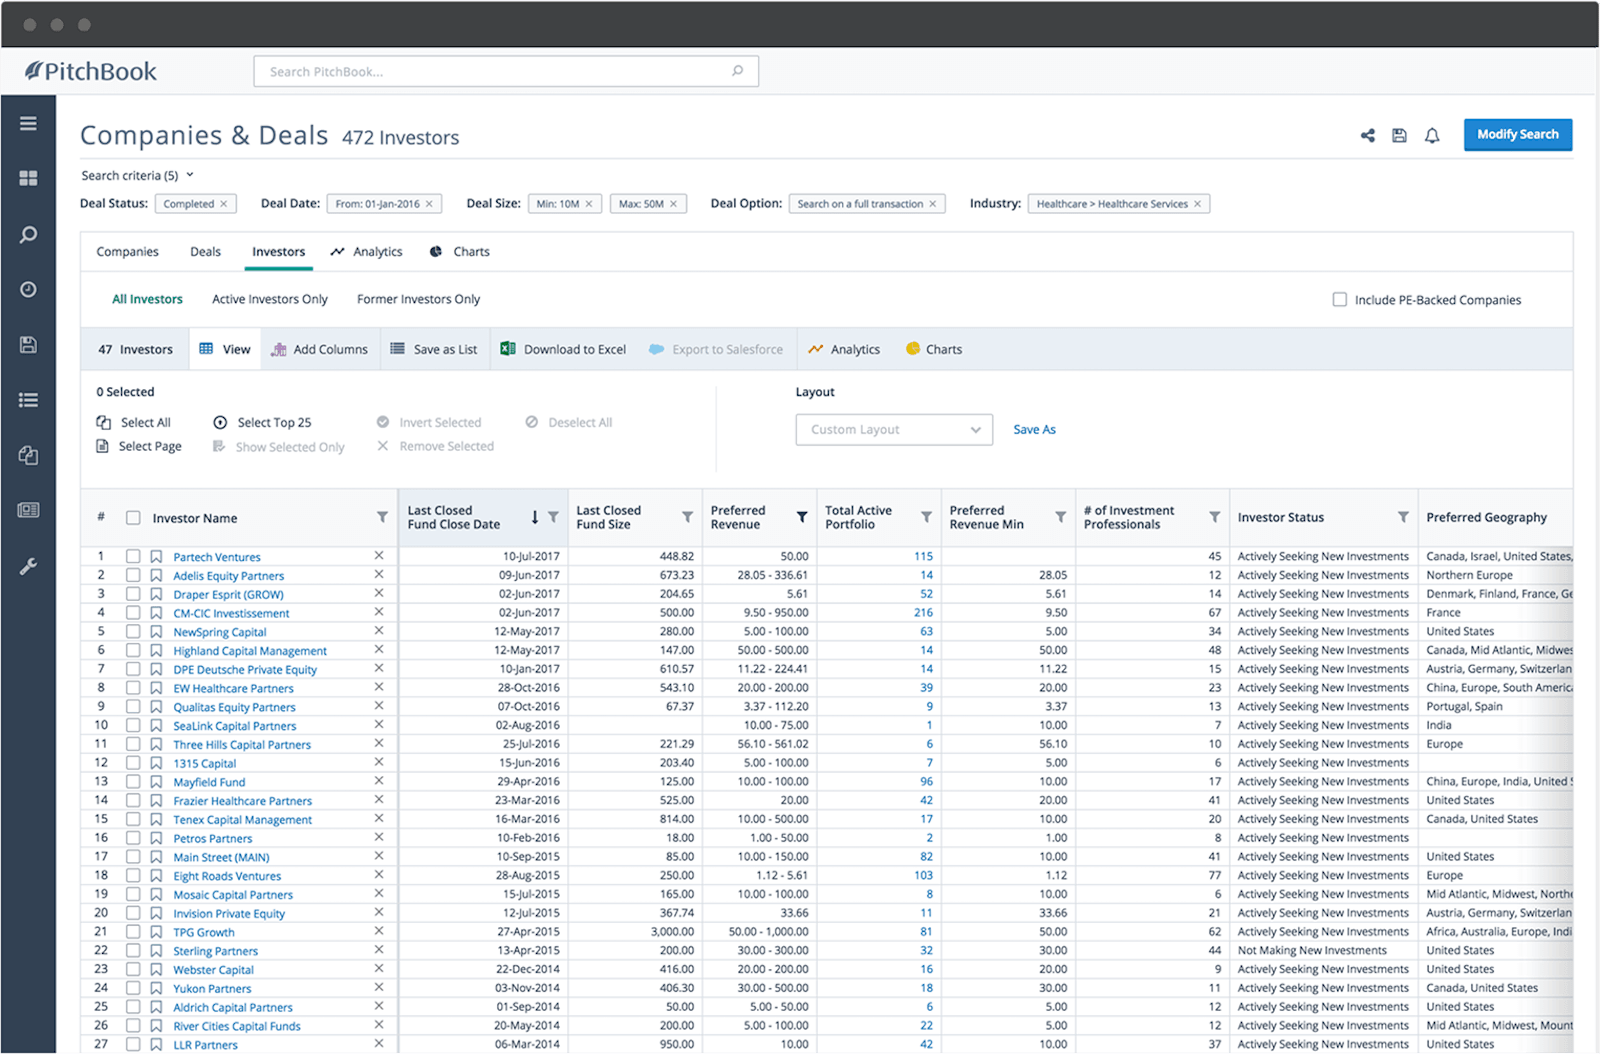1600x1054 pixels.
Task: Expand the Search criteria (5) chevron
Action: tap(190, 175)
